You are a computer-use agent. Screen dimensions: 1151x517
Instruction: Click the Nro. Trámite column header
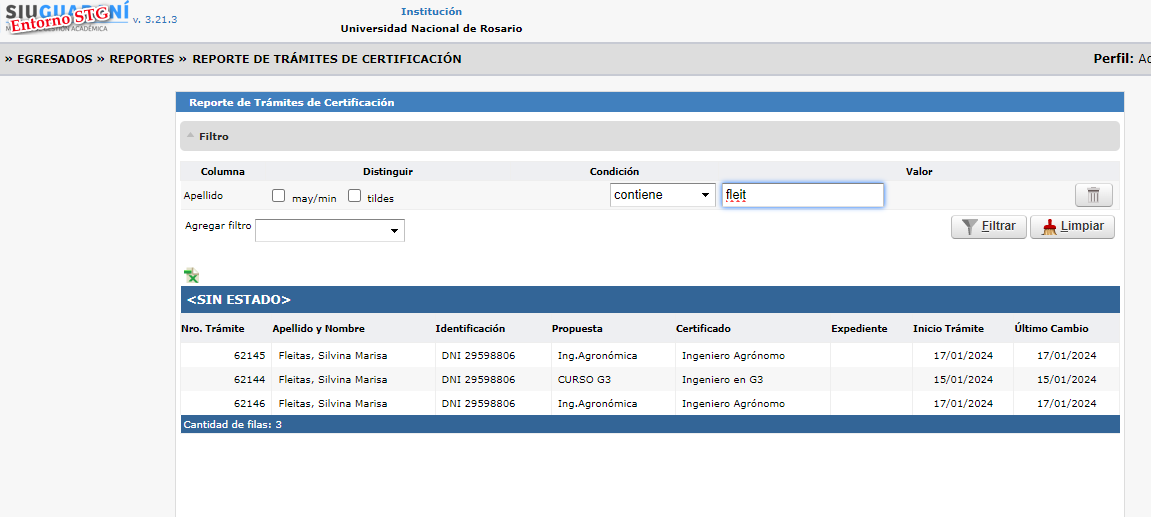[x=213, y=328]
